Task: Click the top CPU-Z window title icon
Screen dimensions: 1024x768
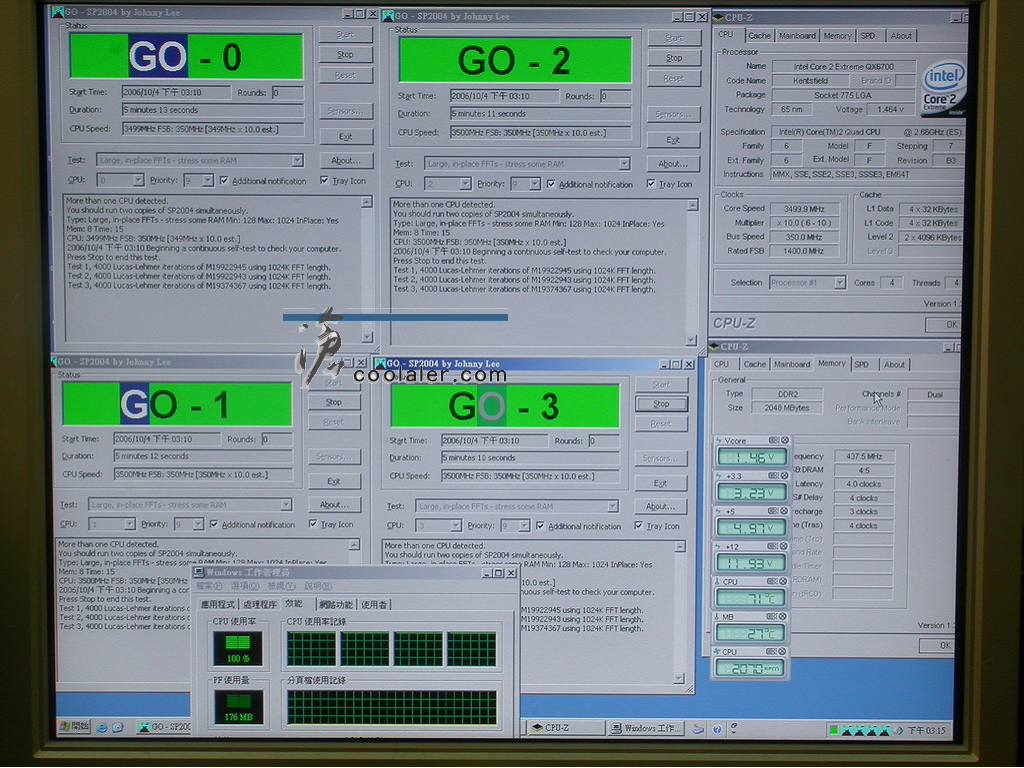Action: coord(718,18)
